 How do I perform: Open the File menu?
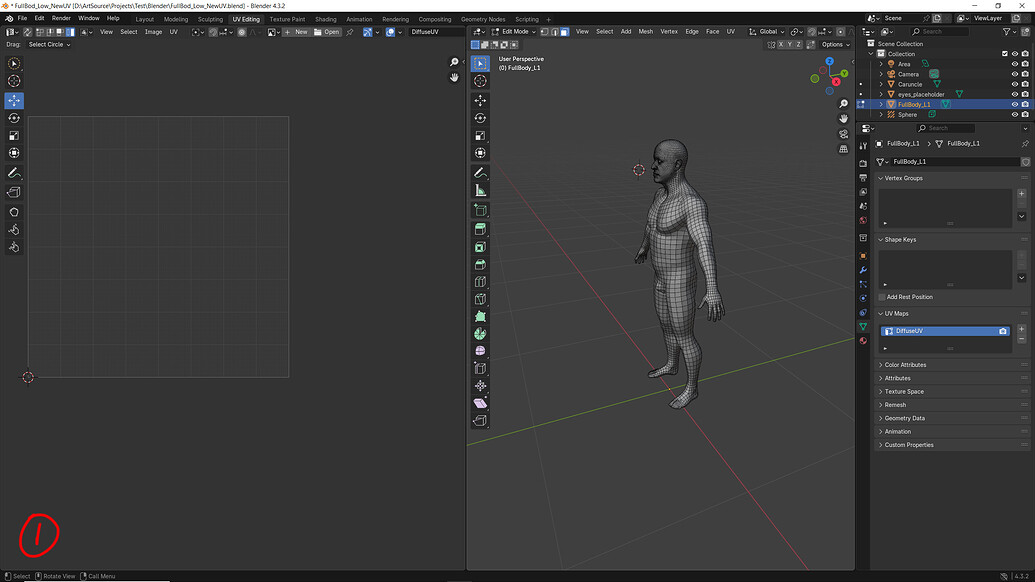tap(22, 18)
